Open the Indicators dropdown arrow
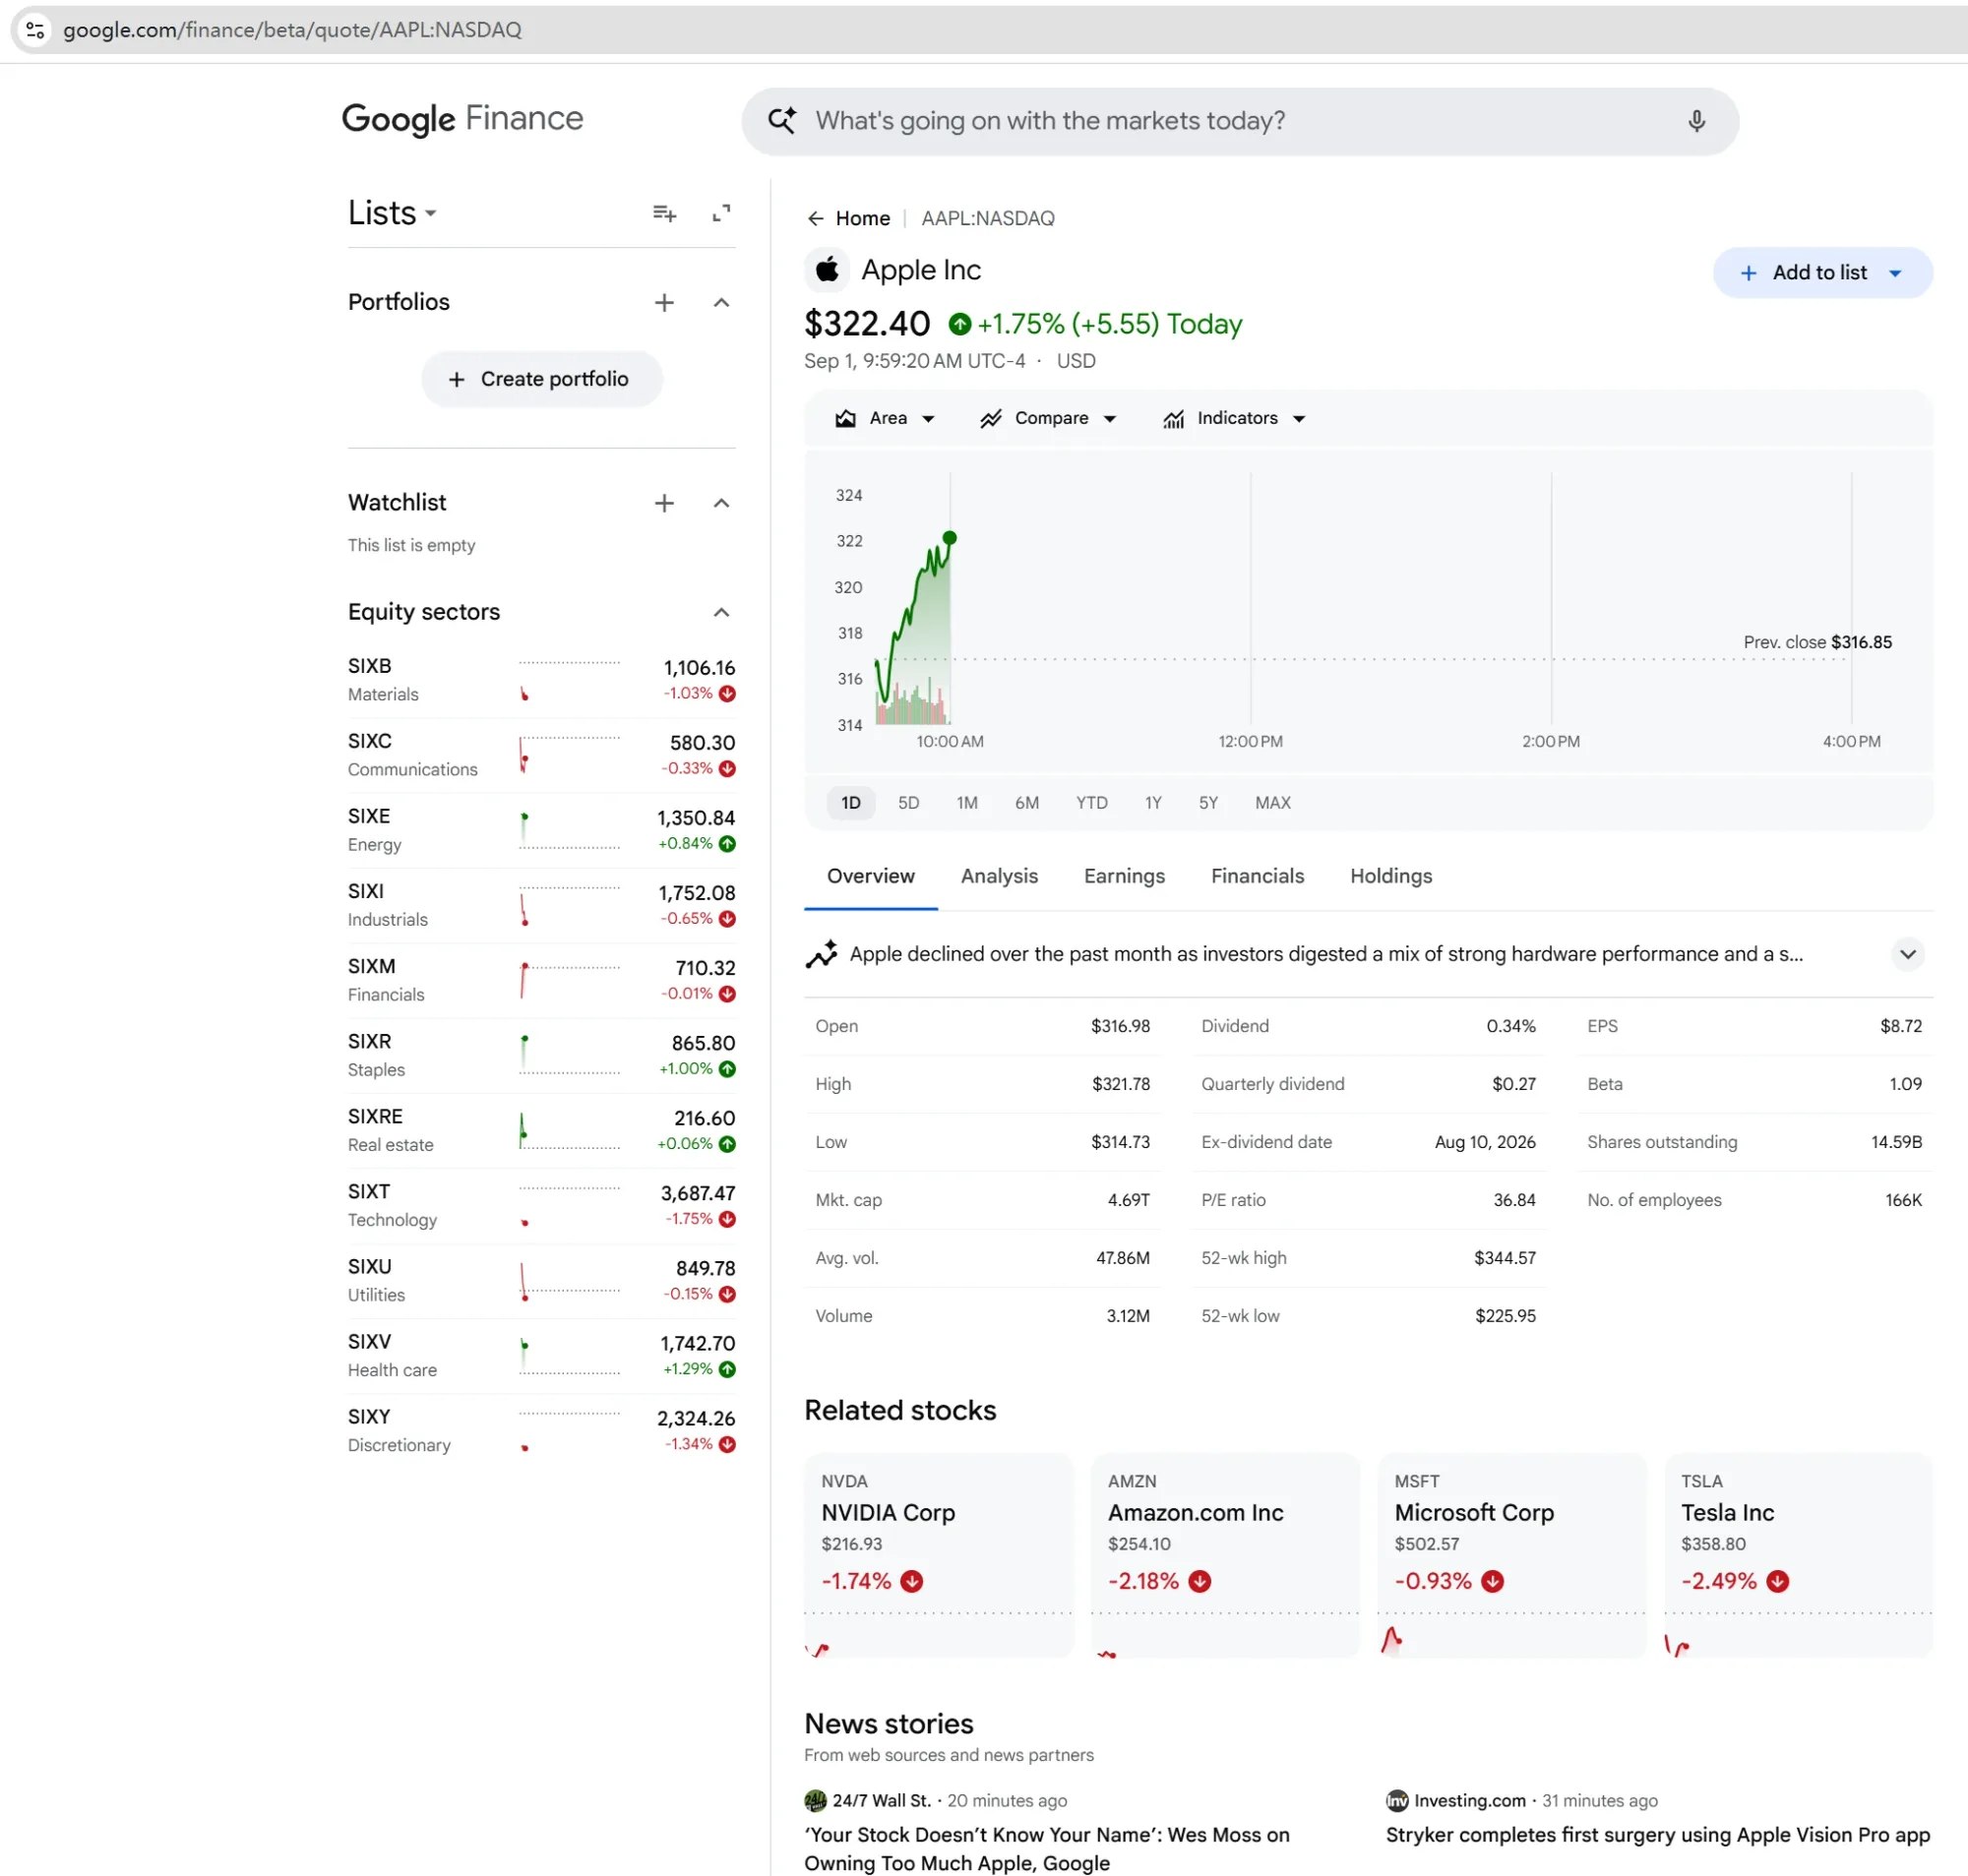 coord(1299,419)
